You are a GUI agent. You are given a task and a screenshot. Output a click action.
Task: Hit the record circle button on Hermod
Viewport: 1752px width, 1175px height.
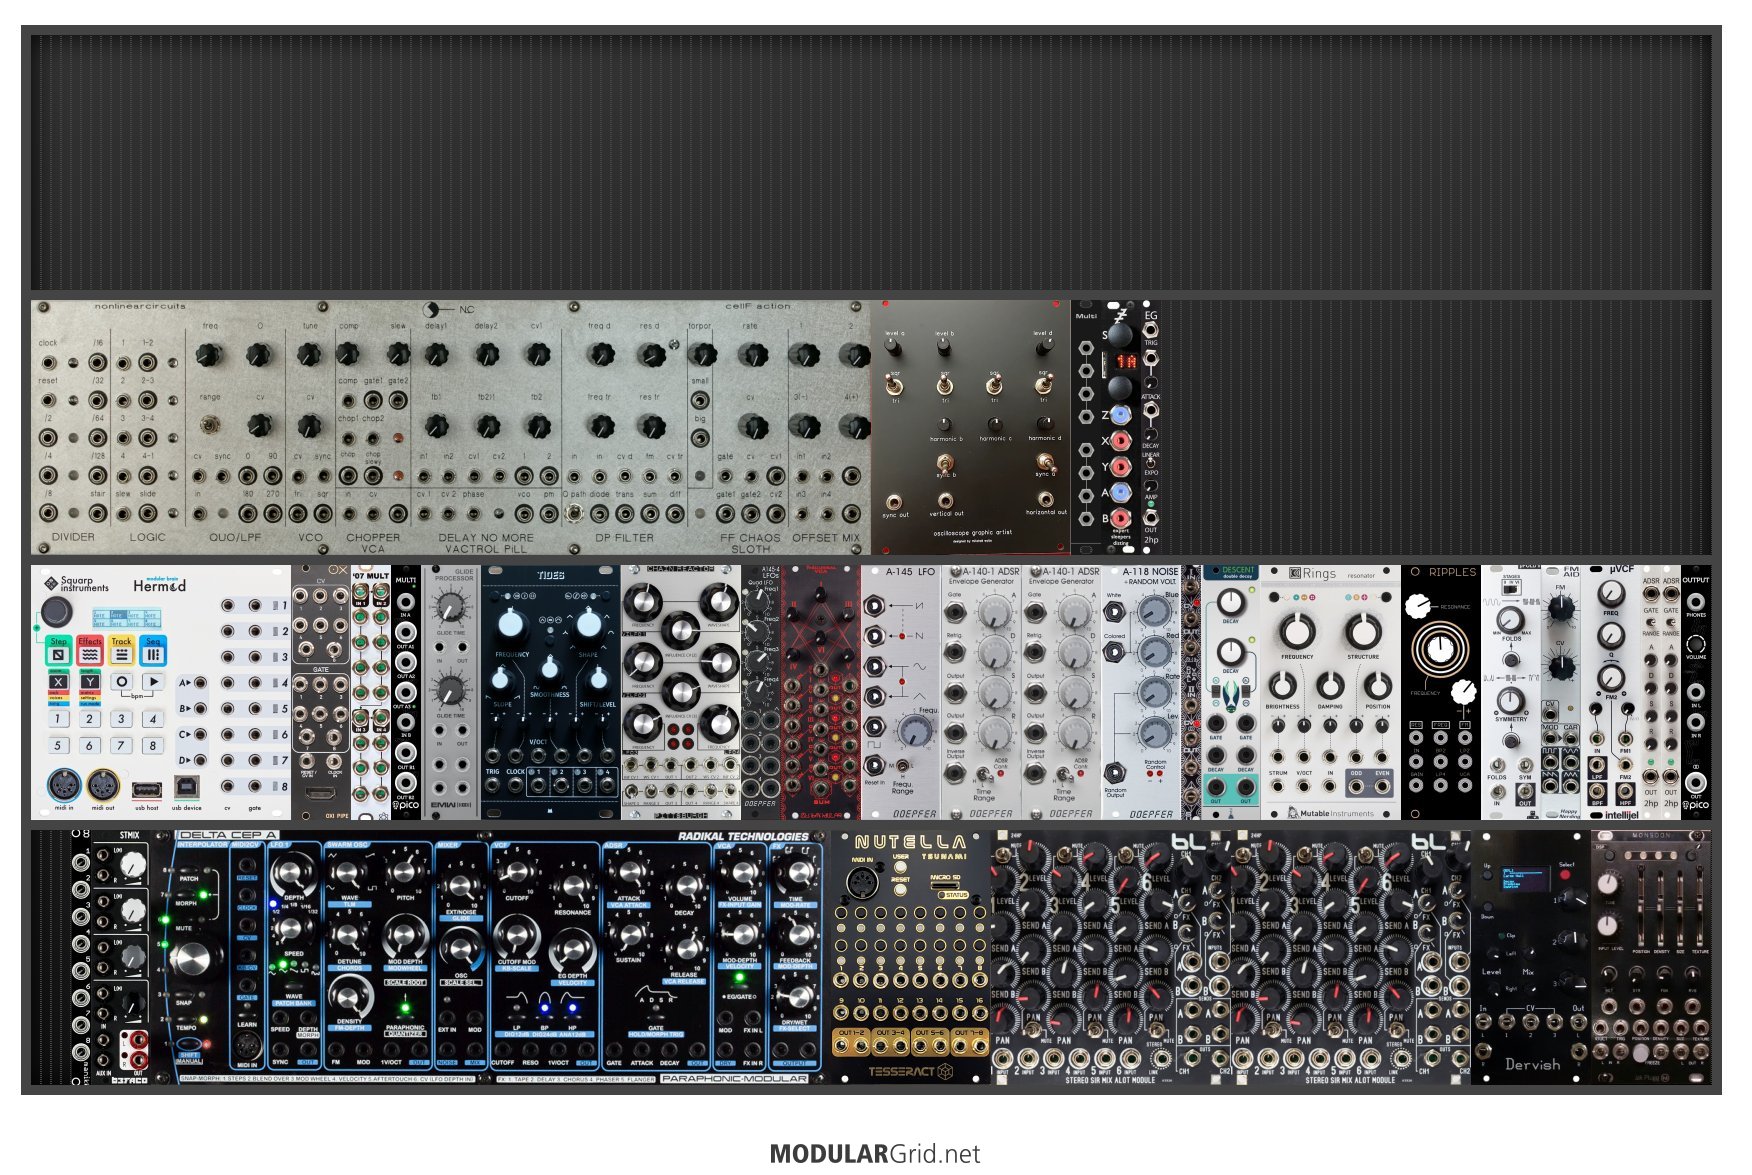click(x=122, y=682)
